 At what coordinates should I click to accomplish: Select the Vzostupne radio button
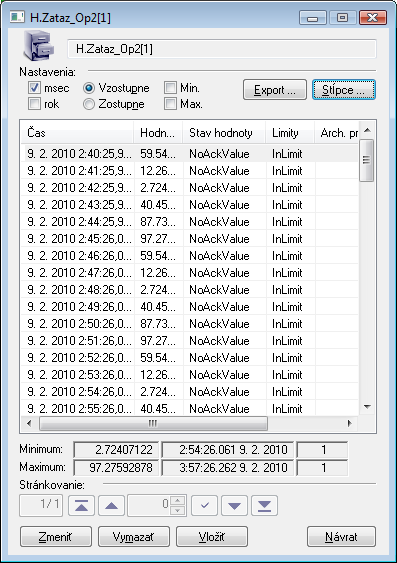pos(89,88)
